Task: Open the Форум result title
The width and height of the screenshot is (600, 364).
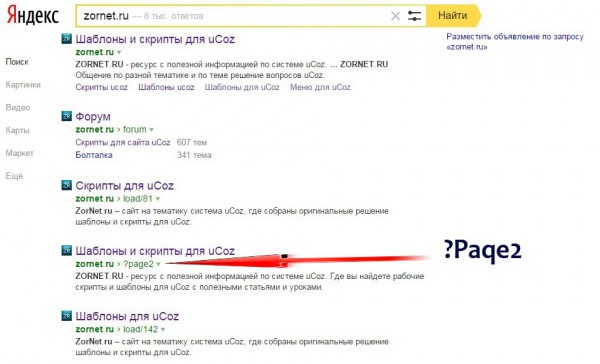Action: point(93,116)
